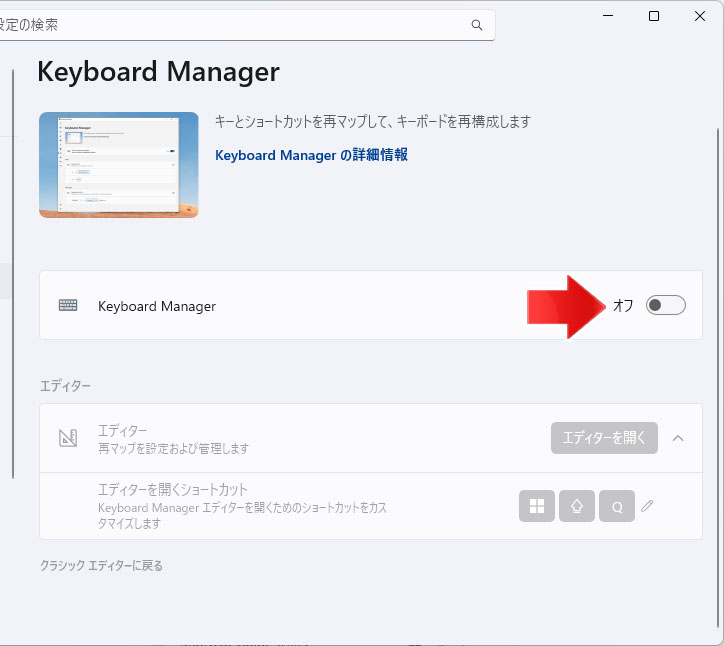Click the Q key shortcut badge
Image resolution: width=724 pixels, height=646 pixels.
(x=617, y=506)
